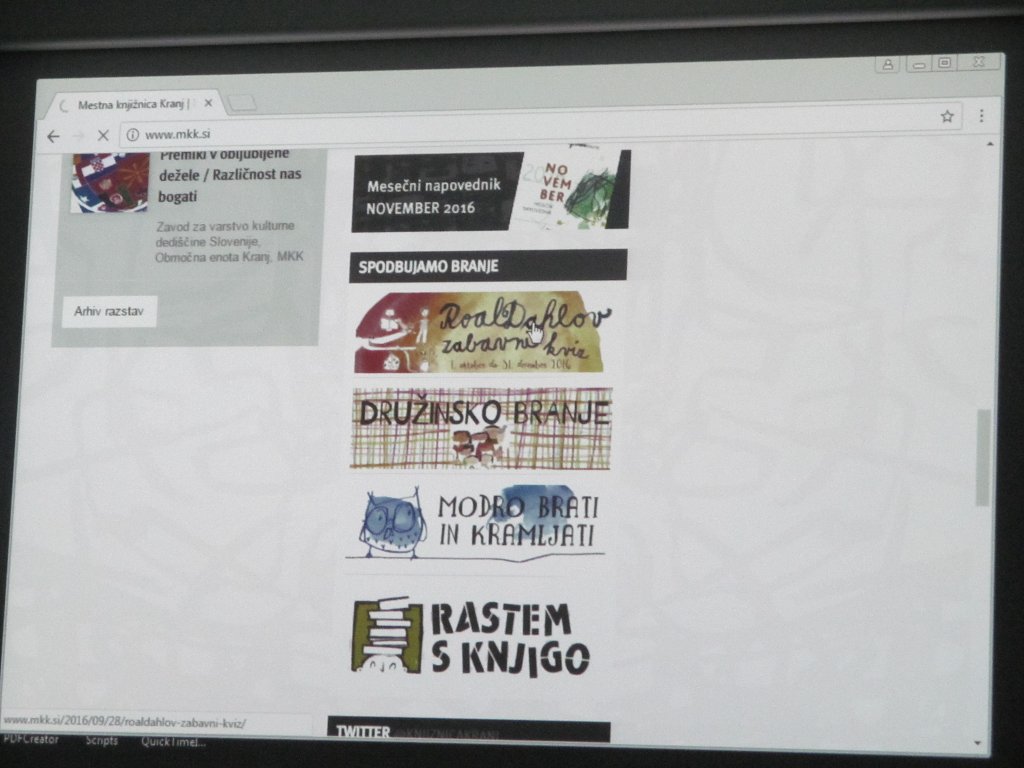Image resolution: width=1024 pixels, height=768 pixels.
Task: Click the Twitter section header
Action: (469, 730)
